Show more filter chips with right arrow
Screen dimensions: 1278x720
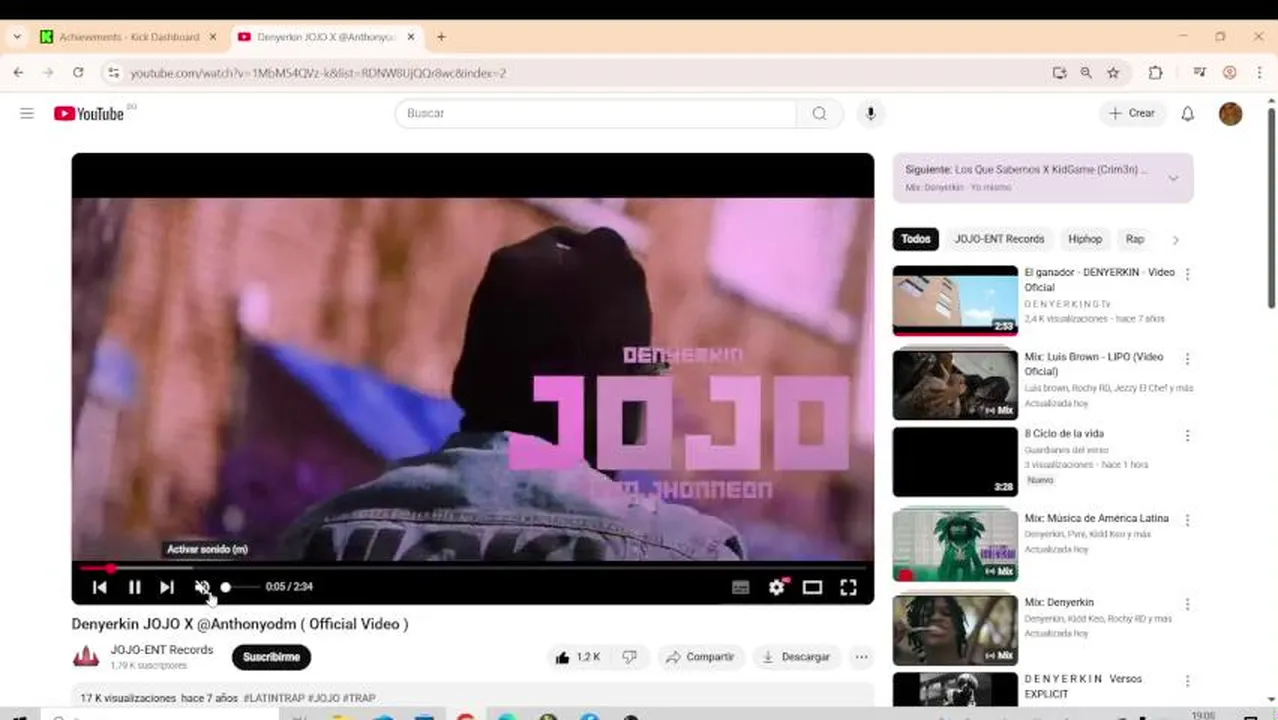[x=1175, y=240]
